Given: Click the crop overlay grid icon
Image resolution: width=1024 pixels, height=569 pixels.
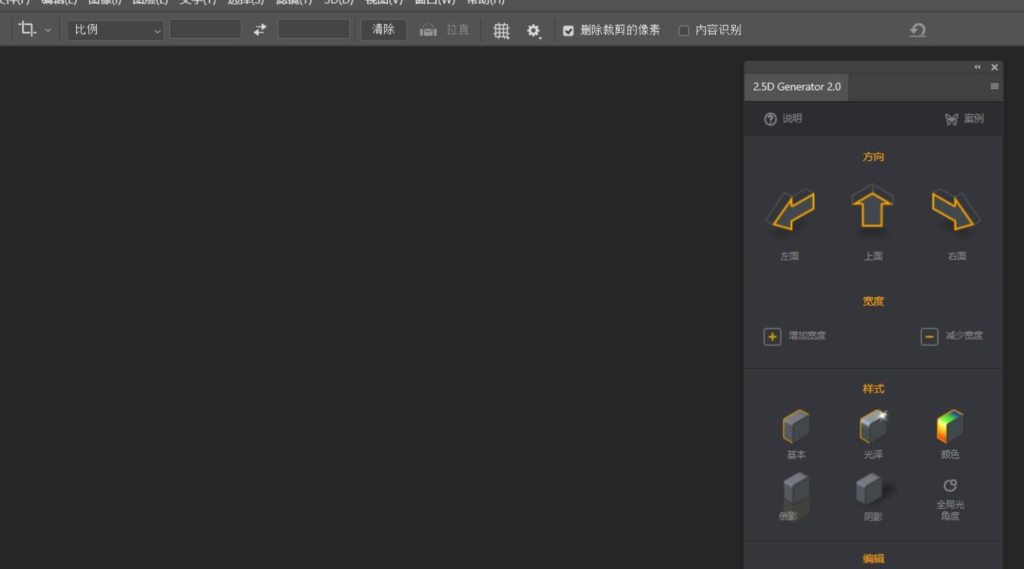Looking at the screenshot, I should [501, 30].
